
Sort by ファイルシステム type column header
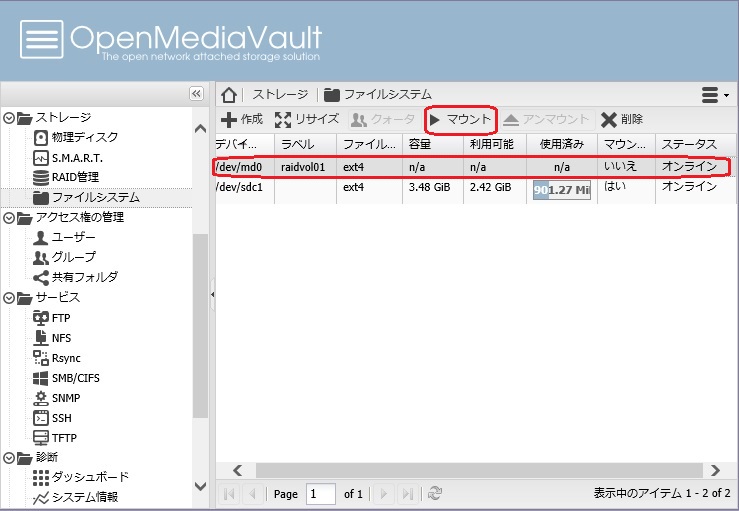tap(370, 144)
